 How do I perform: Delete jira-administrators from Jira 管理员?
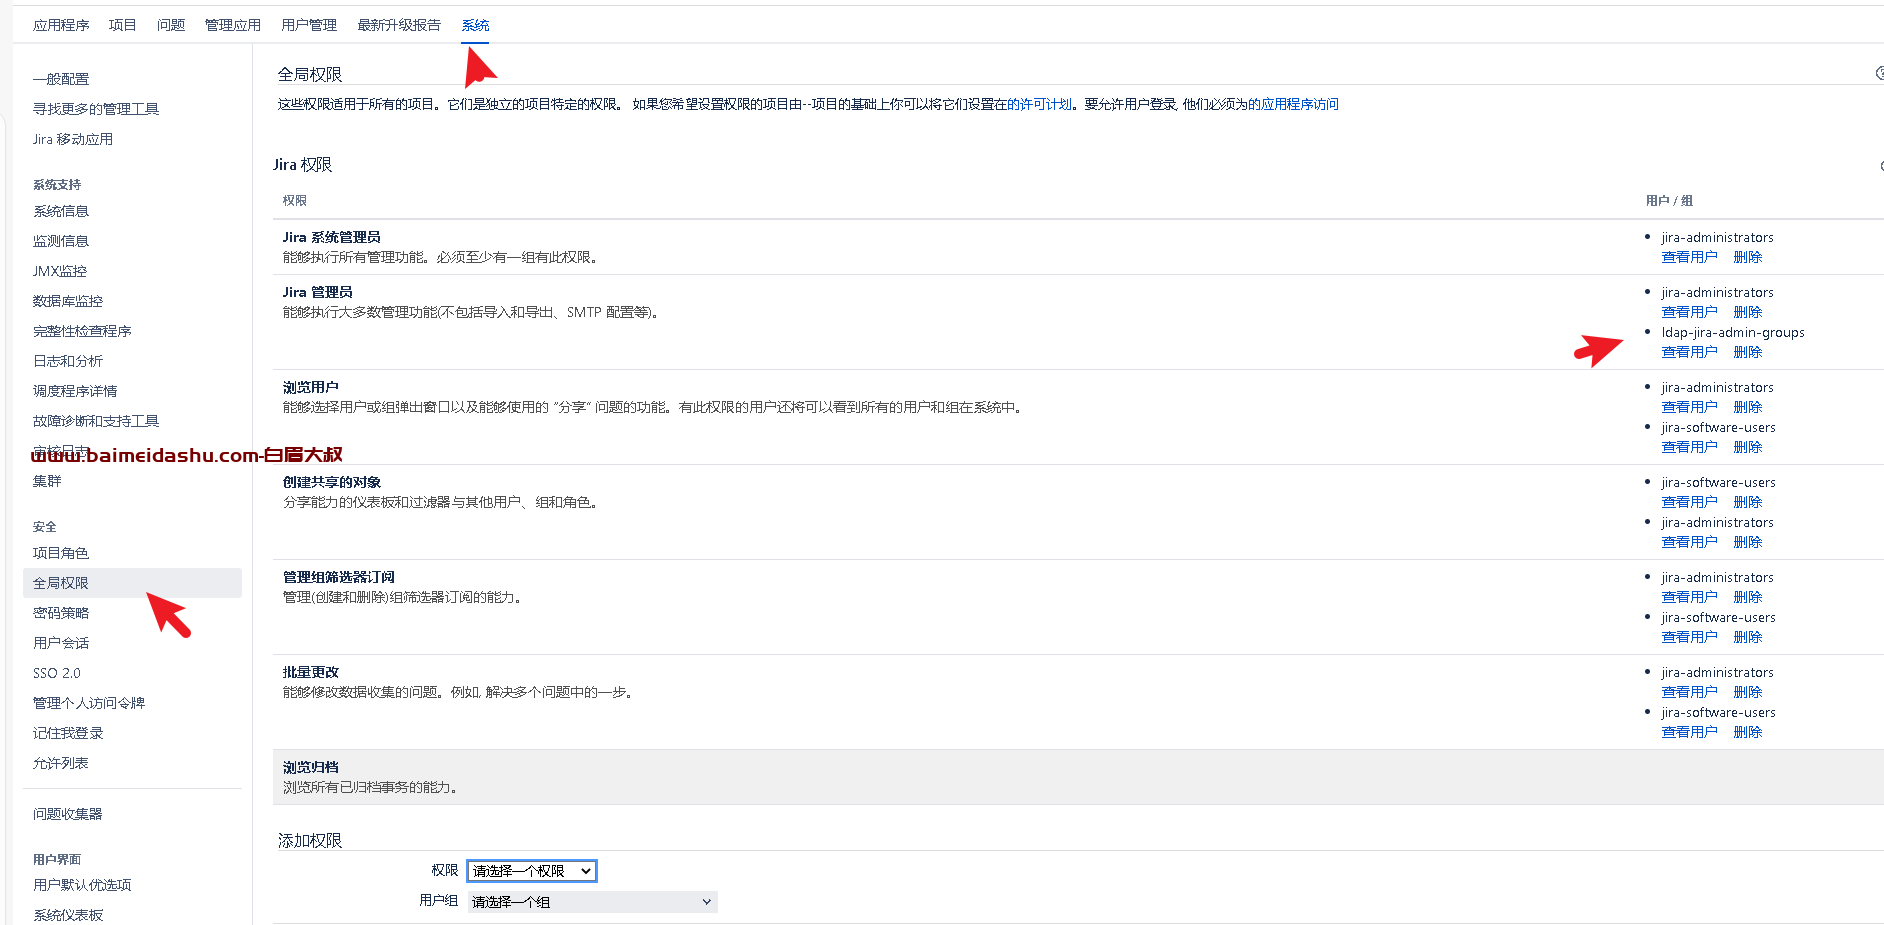click(1747, 312)
